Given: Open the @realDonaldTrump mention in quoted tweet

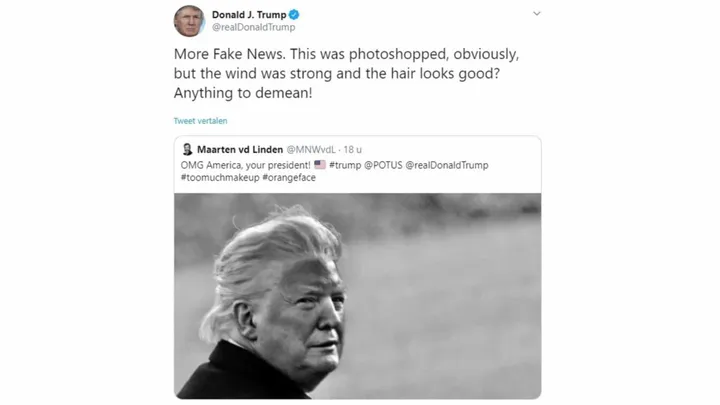Looking at the screenshot, I should point(447,165).
